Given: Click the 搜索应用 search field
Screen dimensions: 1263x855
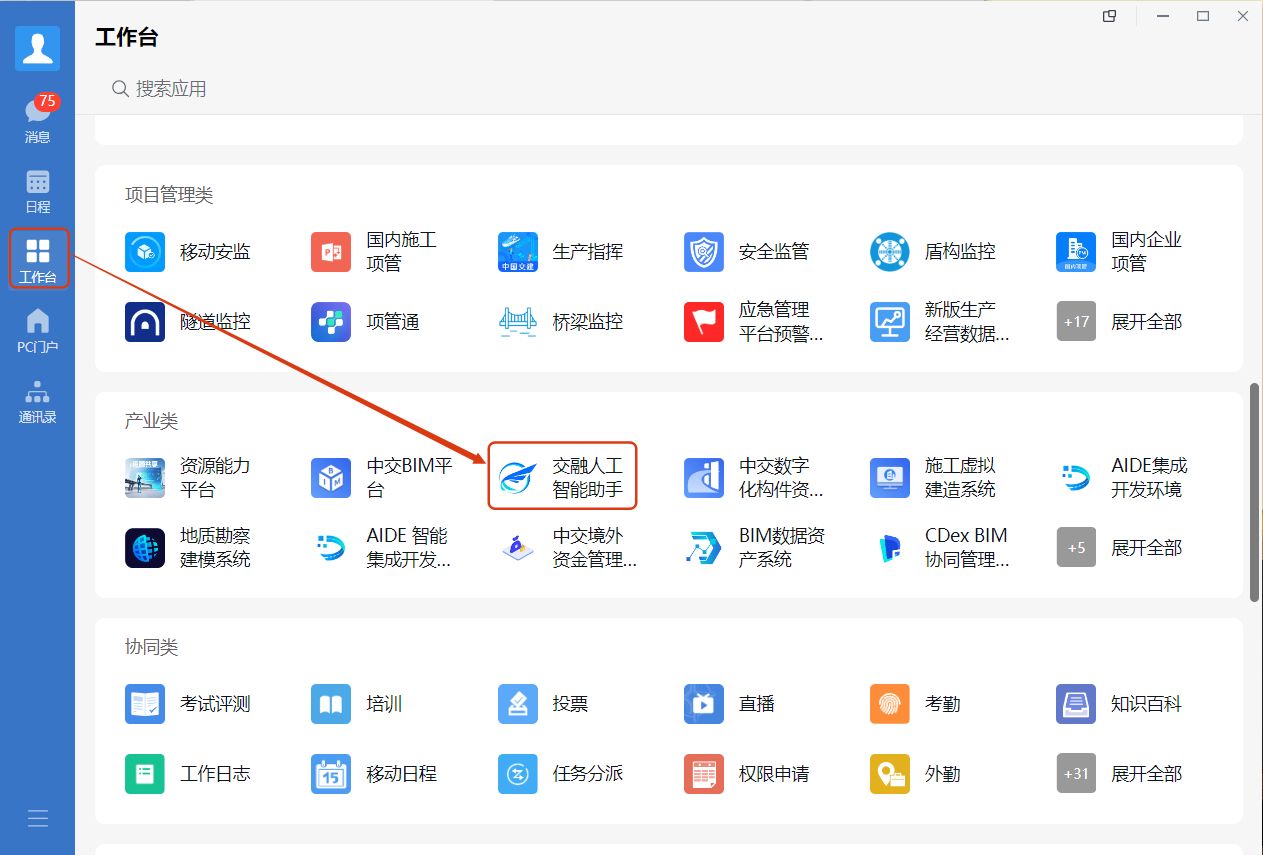Looking at the screenshot, I should [660, 89].
